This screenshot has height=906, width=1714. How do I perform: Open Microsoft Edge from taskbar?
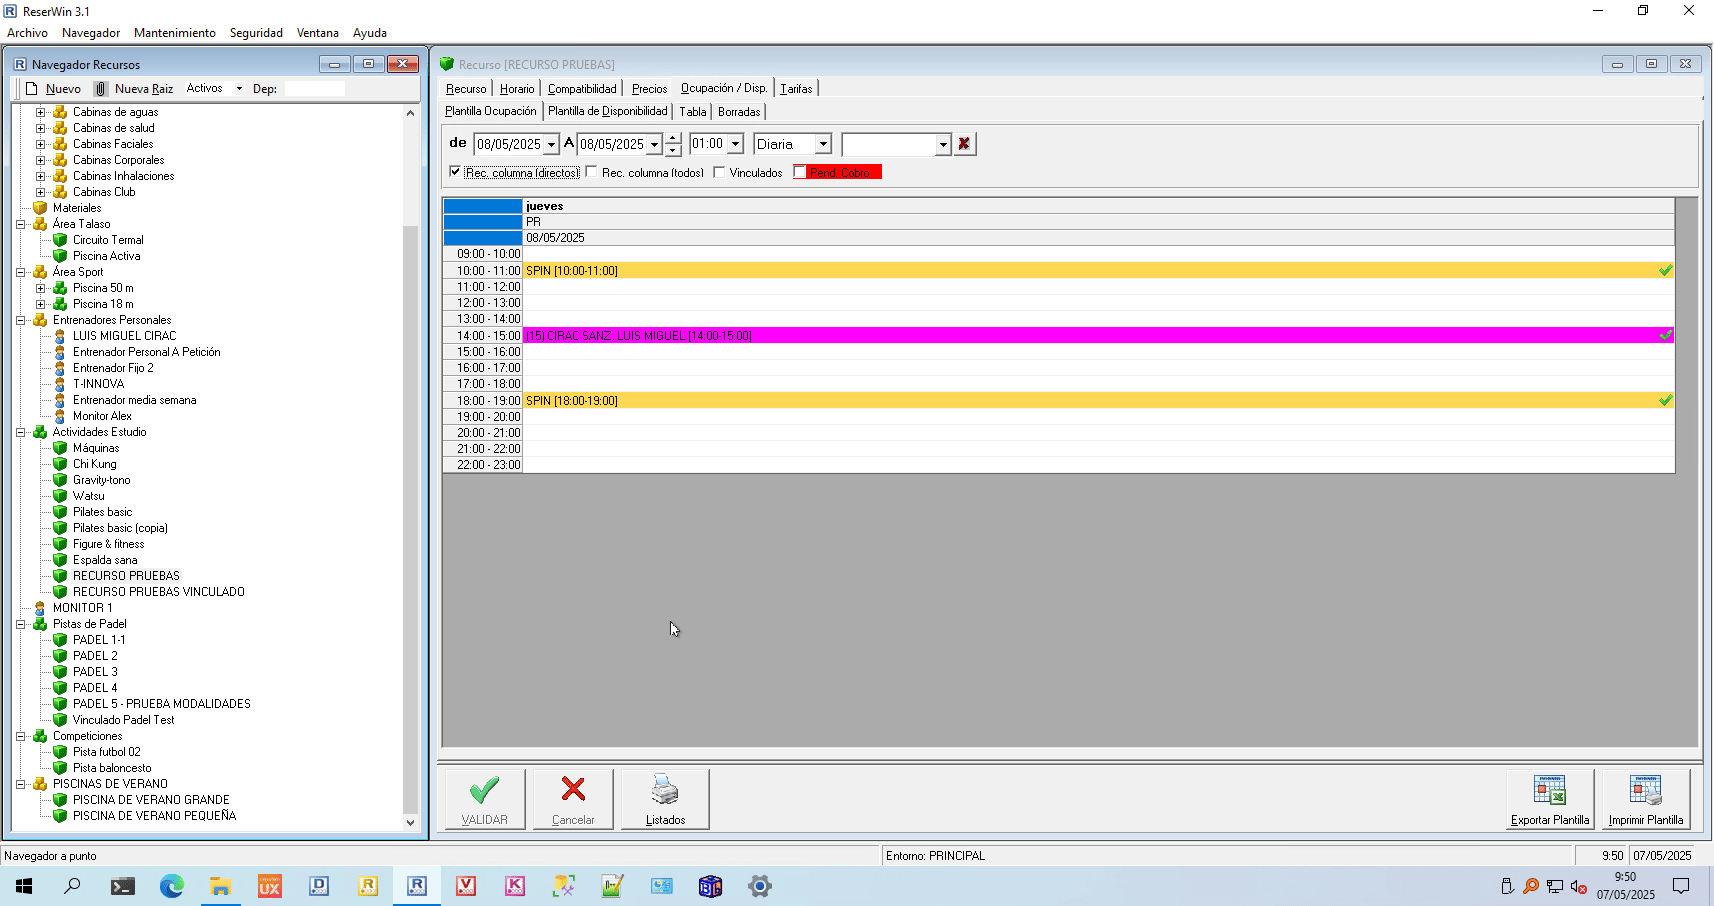click(172, 886)
